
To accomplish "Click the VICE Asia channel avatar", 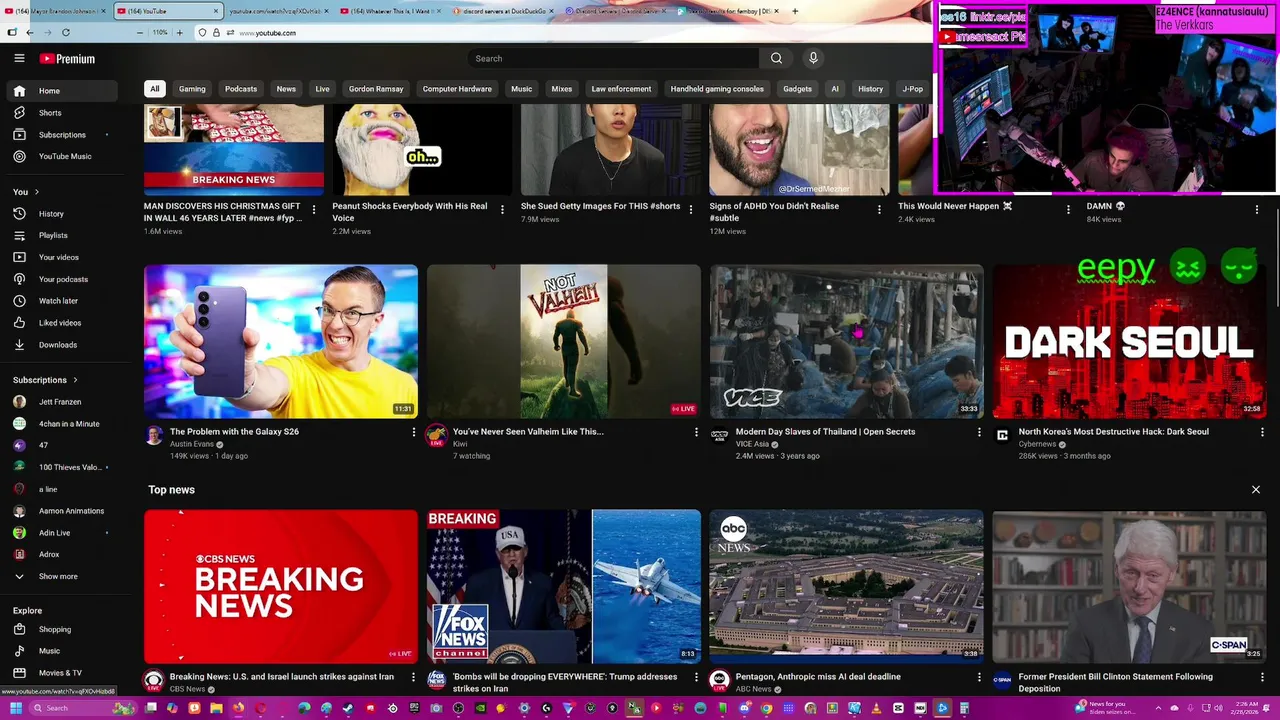I will (x=719, y=435).
